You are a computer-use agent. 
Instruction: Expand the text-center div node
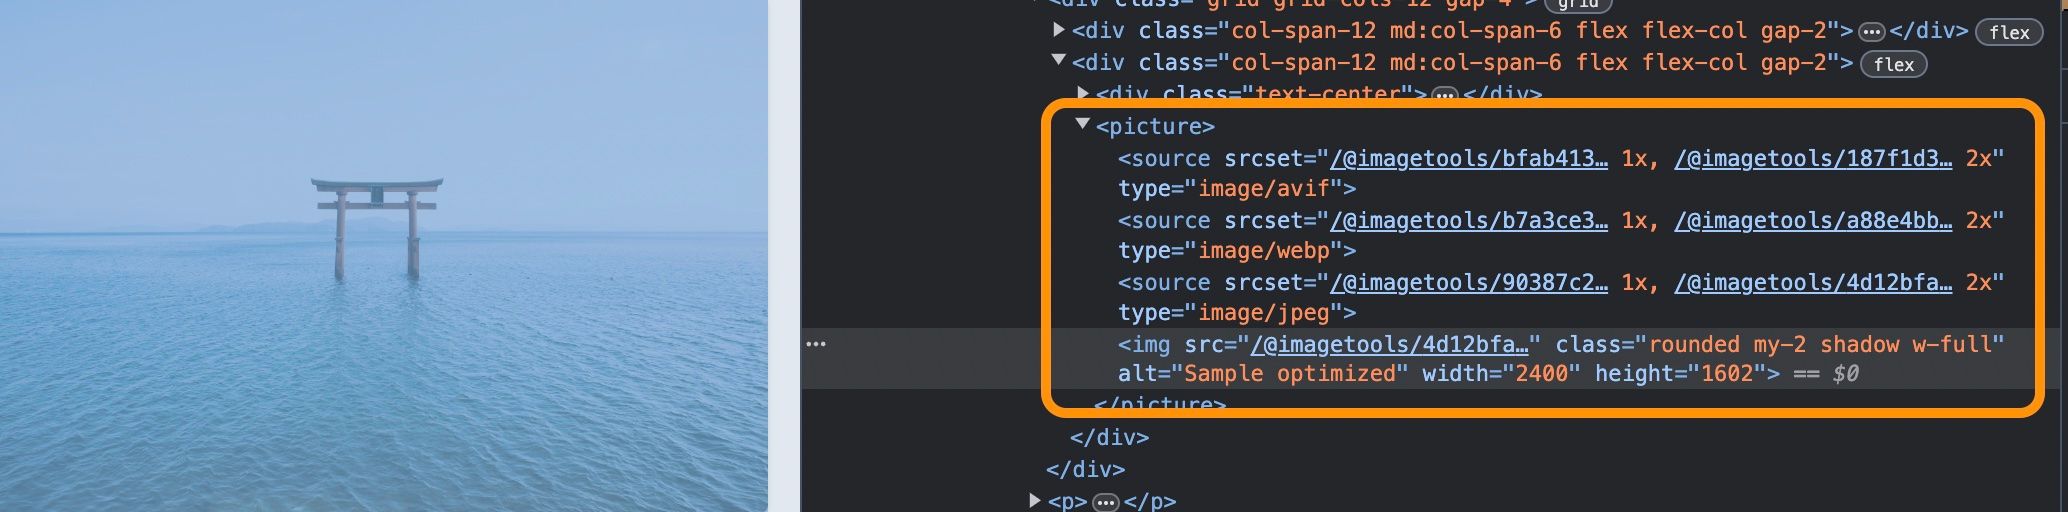click(x=1083, y=93)
